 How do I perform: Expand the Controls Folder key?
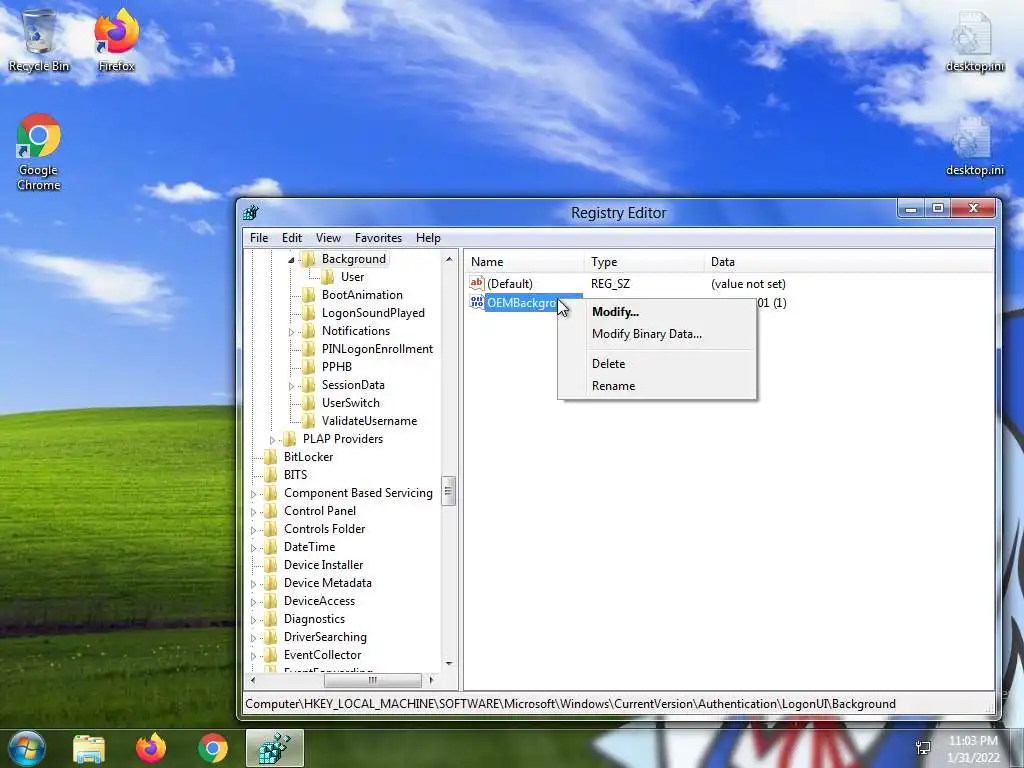pyautogui.click(x=253, y=530)
